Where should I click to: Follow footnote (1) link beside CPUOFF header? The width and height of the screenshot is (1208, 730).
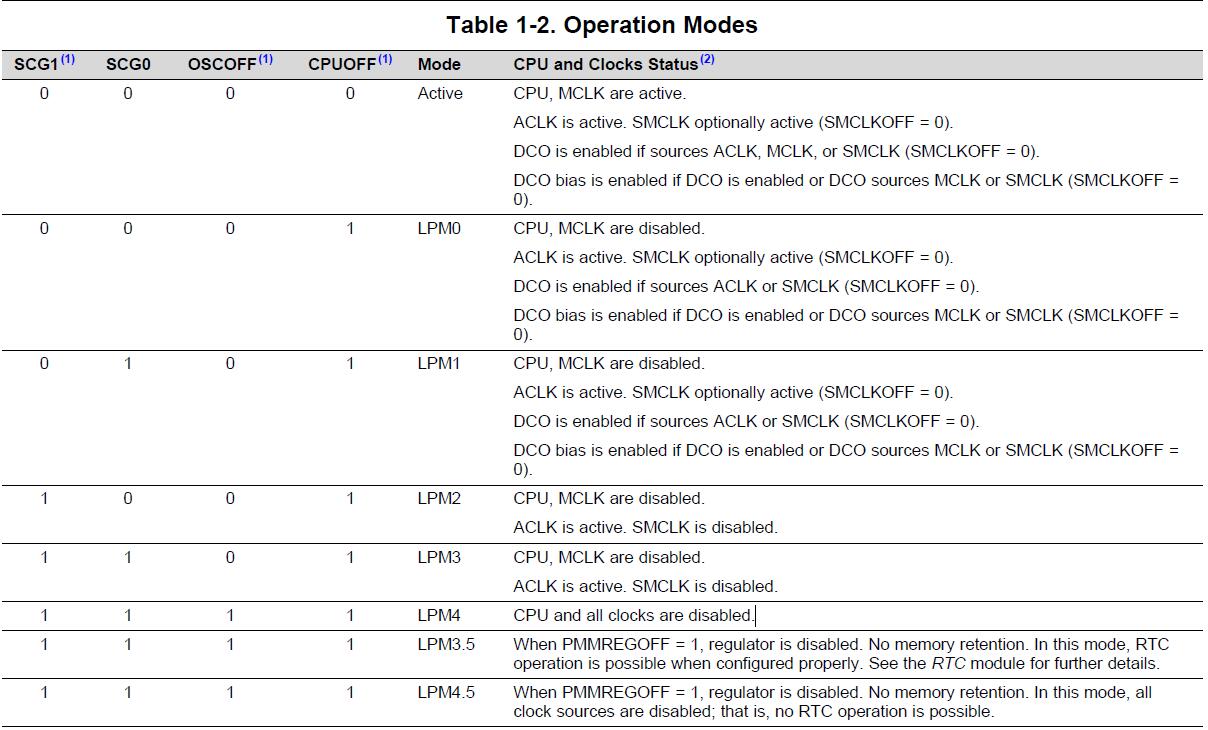pyautogui.click(x=385, y=60)
